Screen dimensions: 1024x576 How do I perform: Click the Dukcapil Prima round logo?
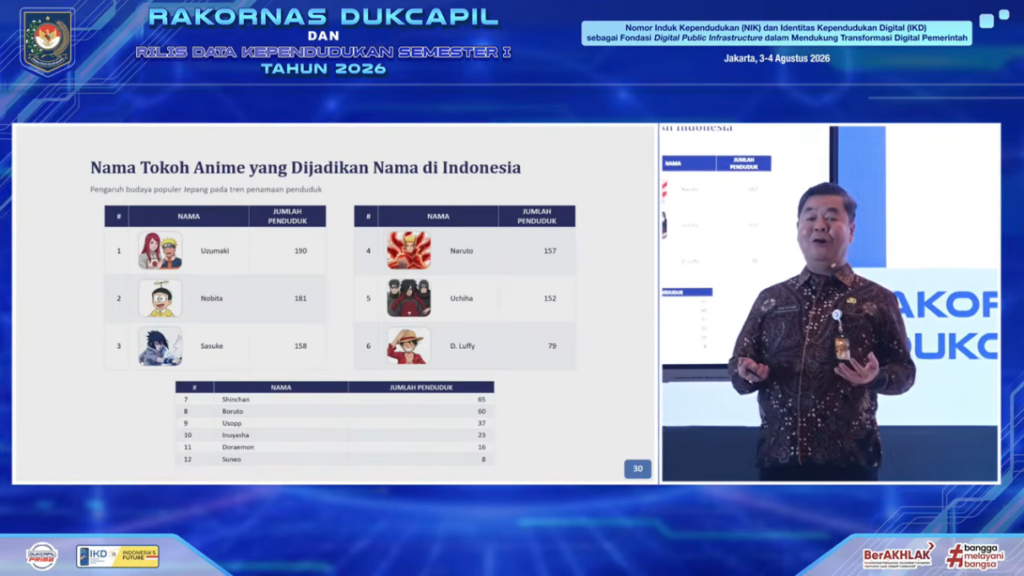[x=42, y=556]
